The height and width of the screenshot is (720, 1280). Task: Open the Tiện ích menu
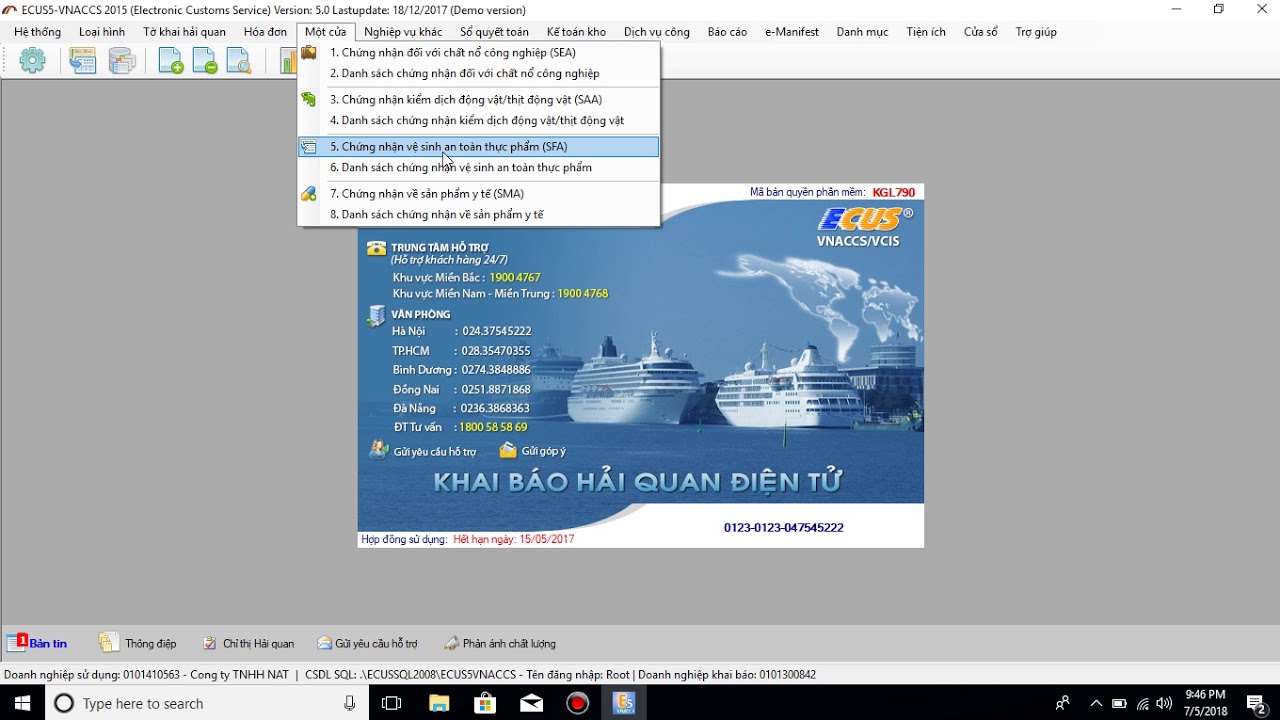[926, 32]
